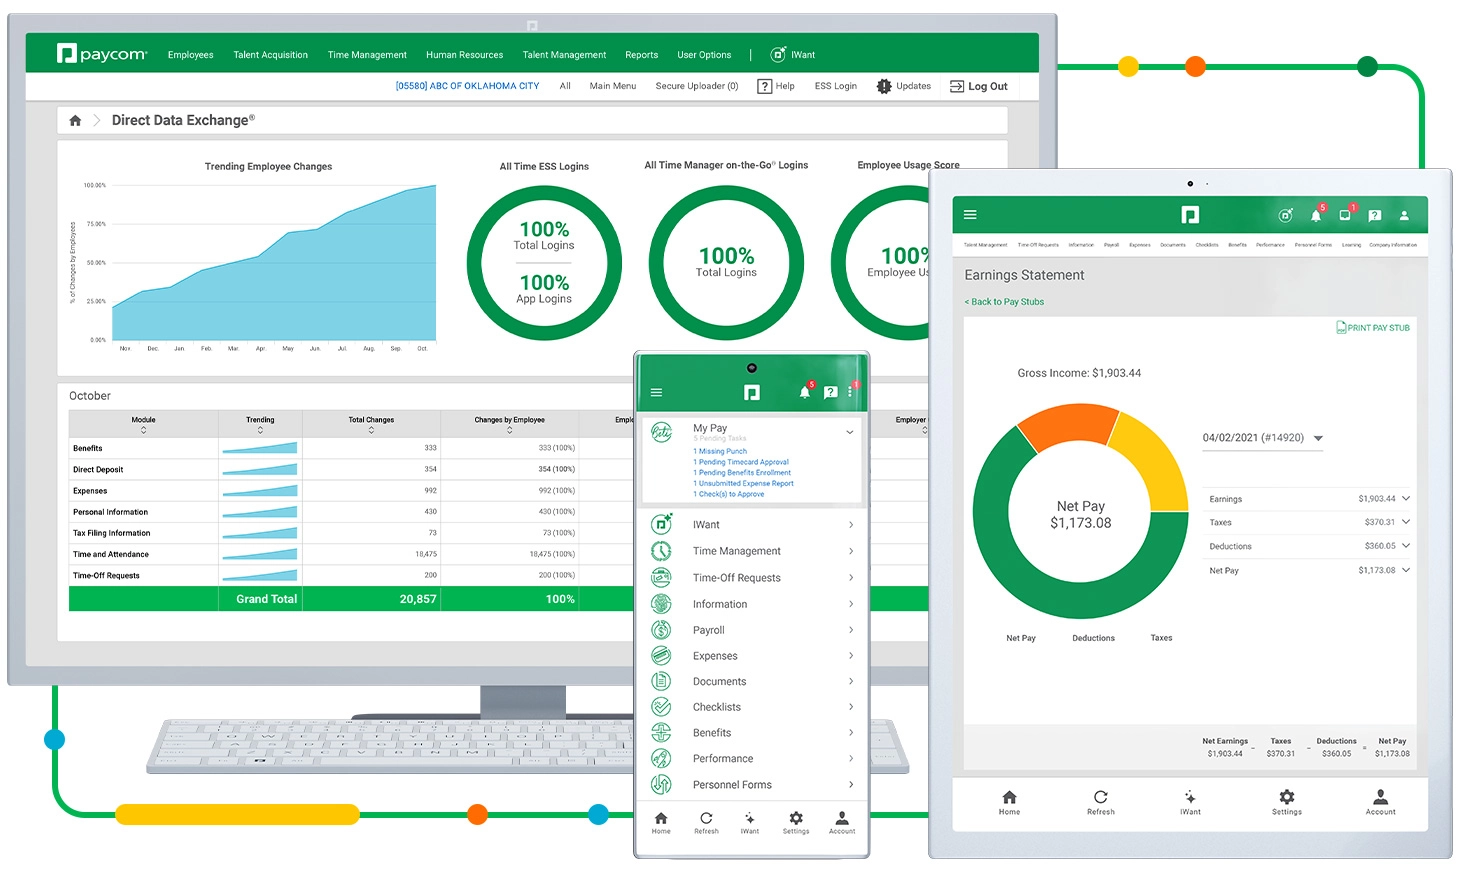Expand the Taxes row on tablet
The width and height of the screenshot is (1466, 872).
coord(1406,522)
